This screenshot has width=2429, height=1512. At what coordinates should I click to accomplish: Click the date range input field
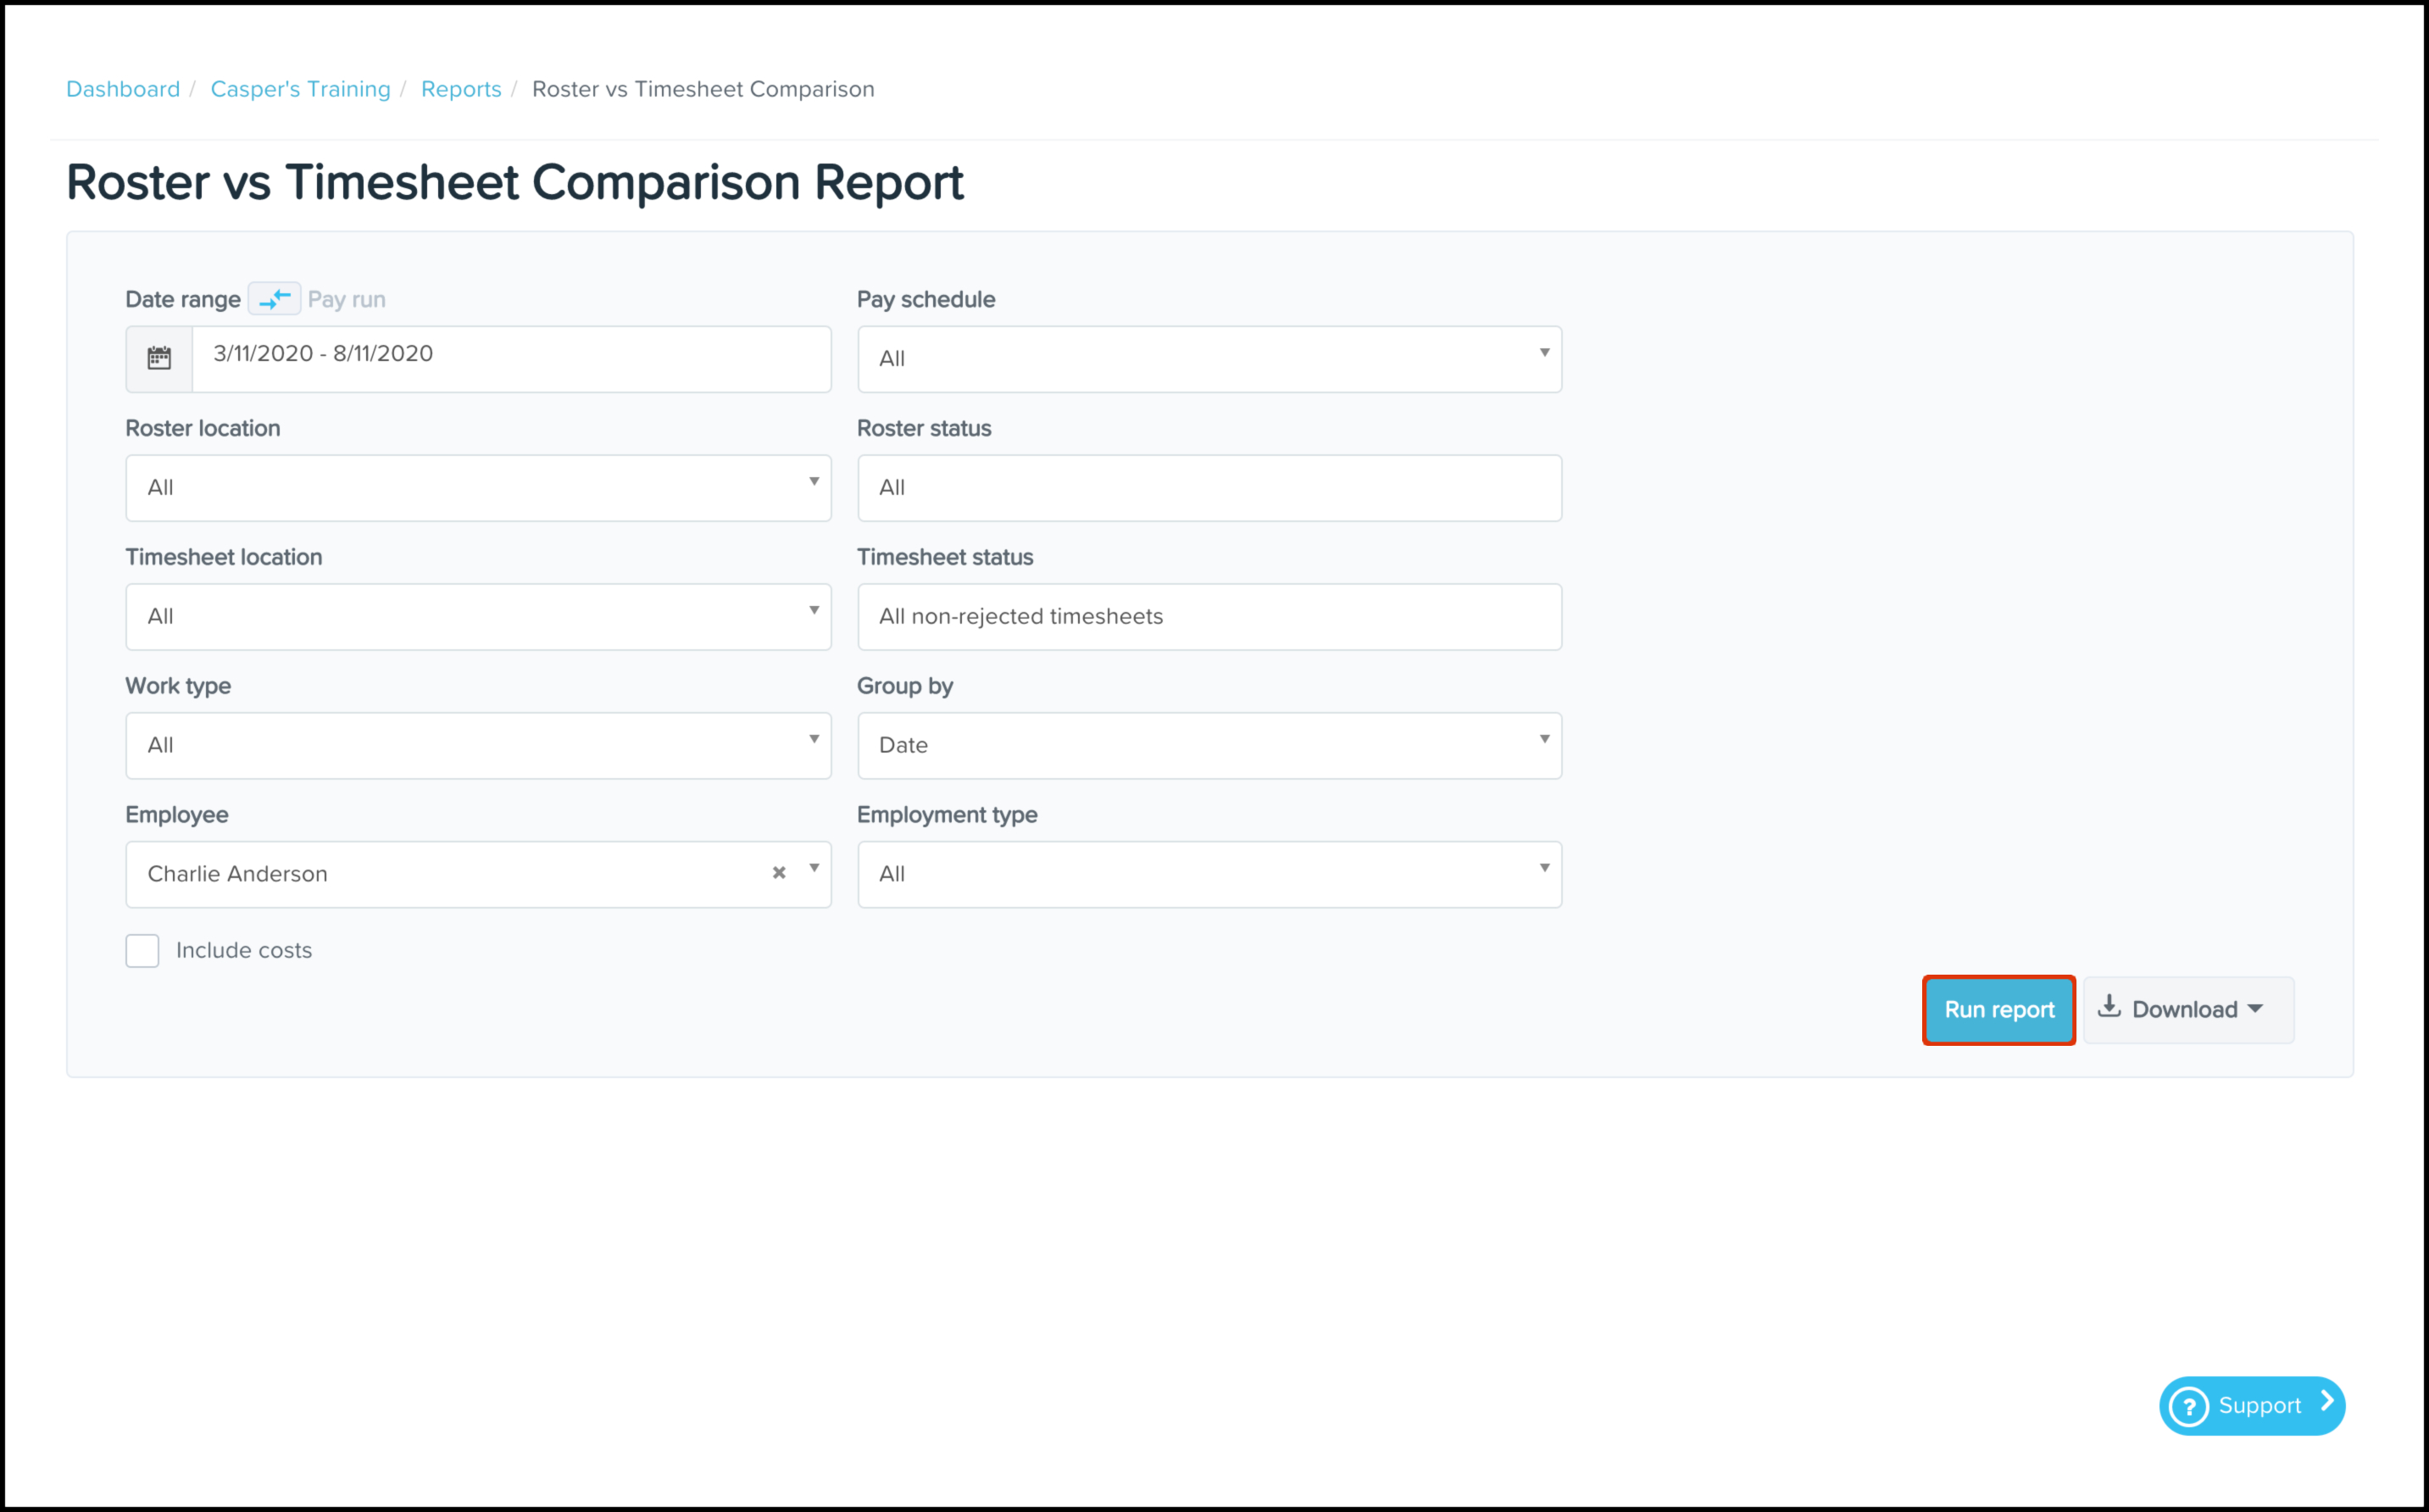pos(510,356)
